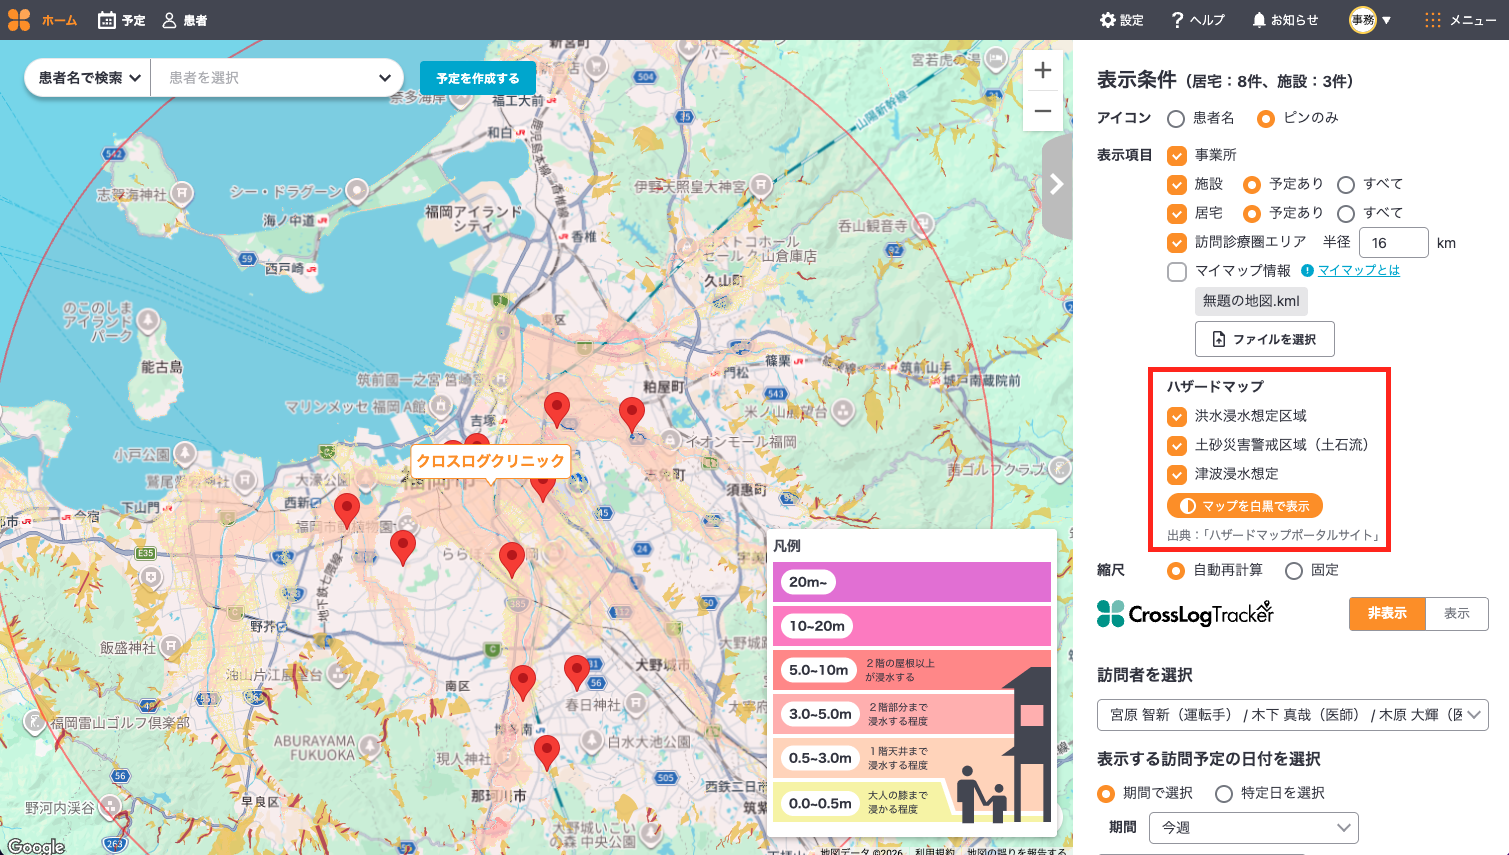Open the 患者名で検索 dropdown

[x=88, y=78]
